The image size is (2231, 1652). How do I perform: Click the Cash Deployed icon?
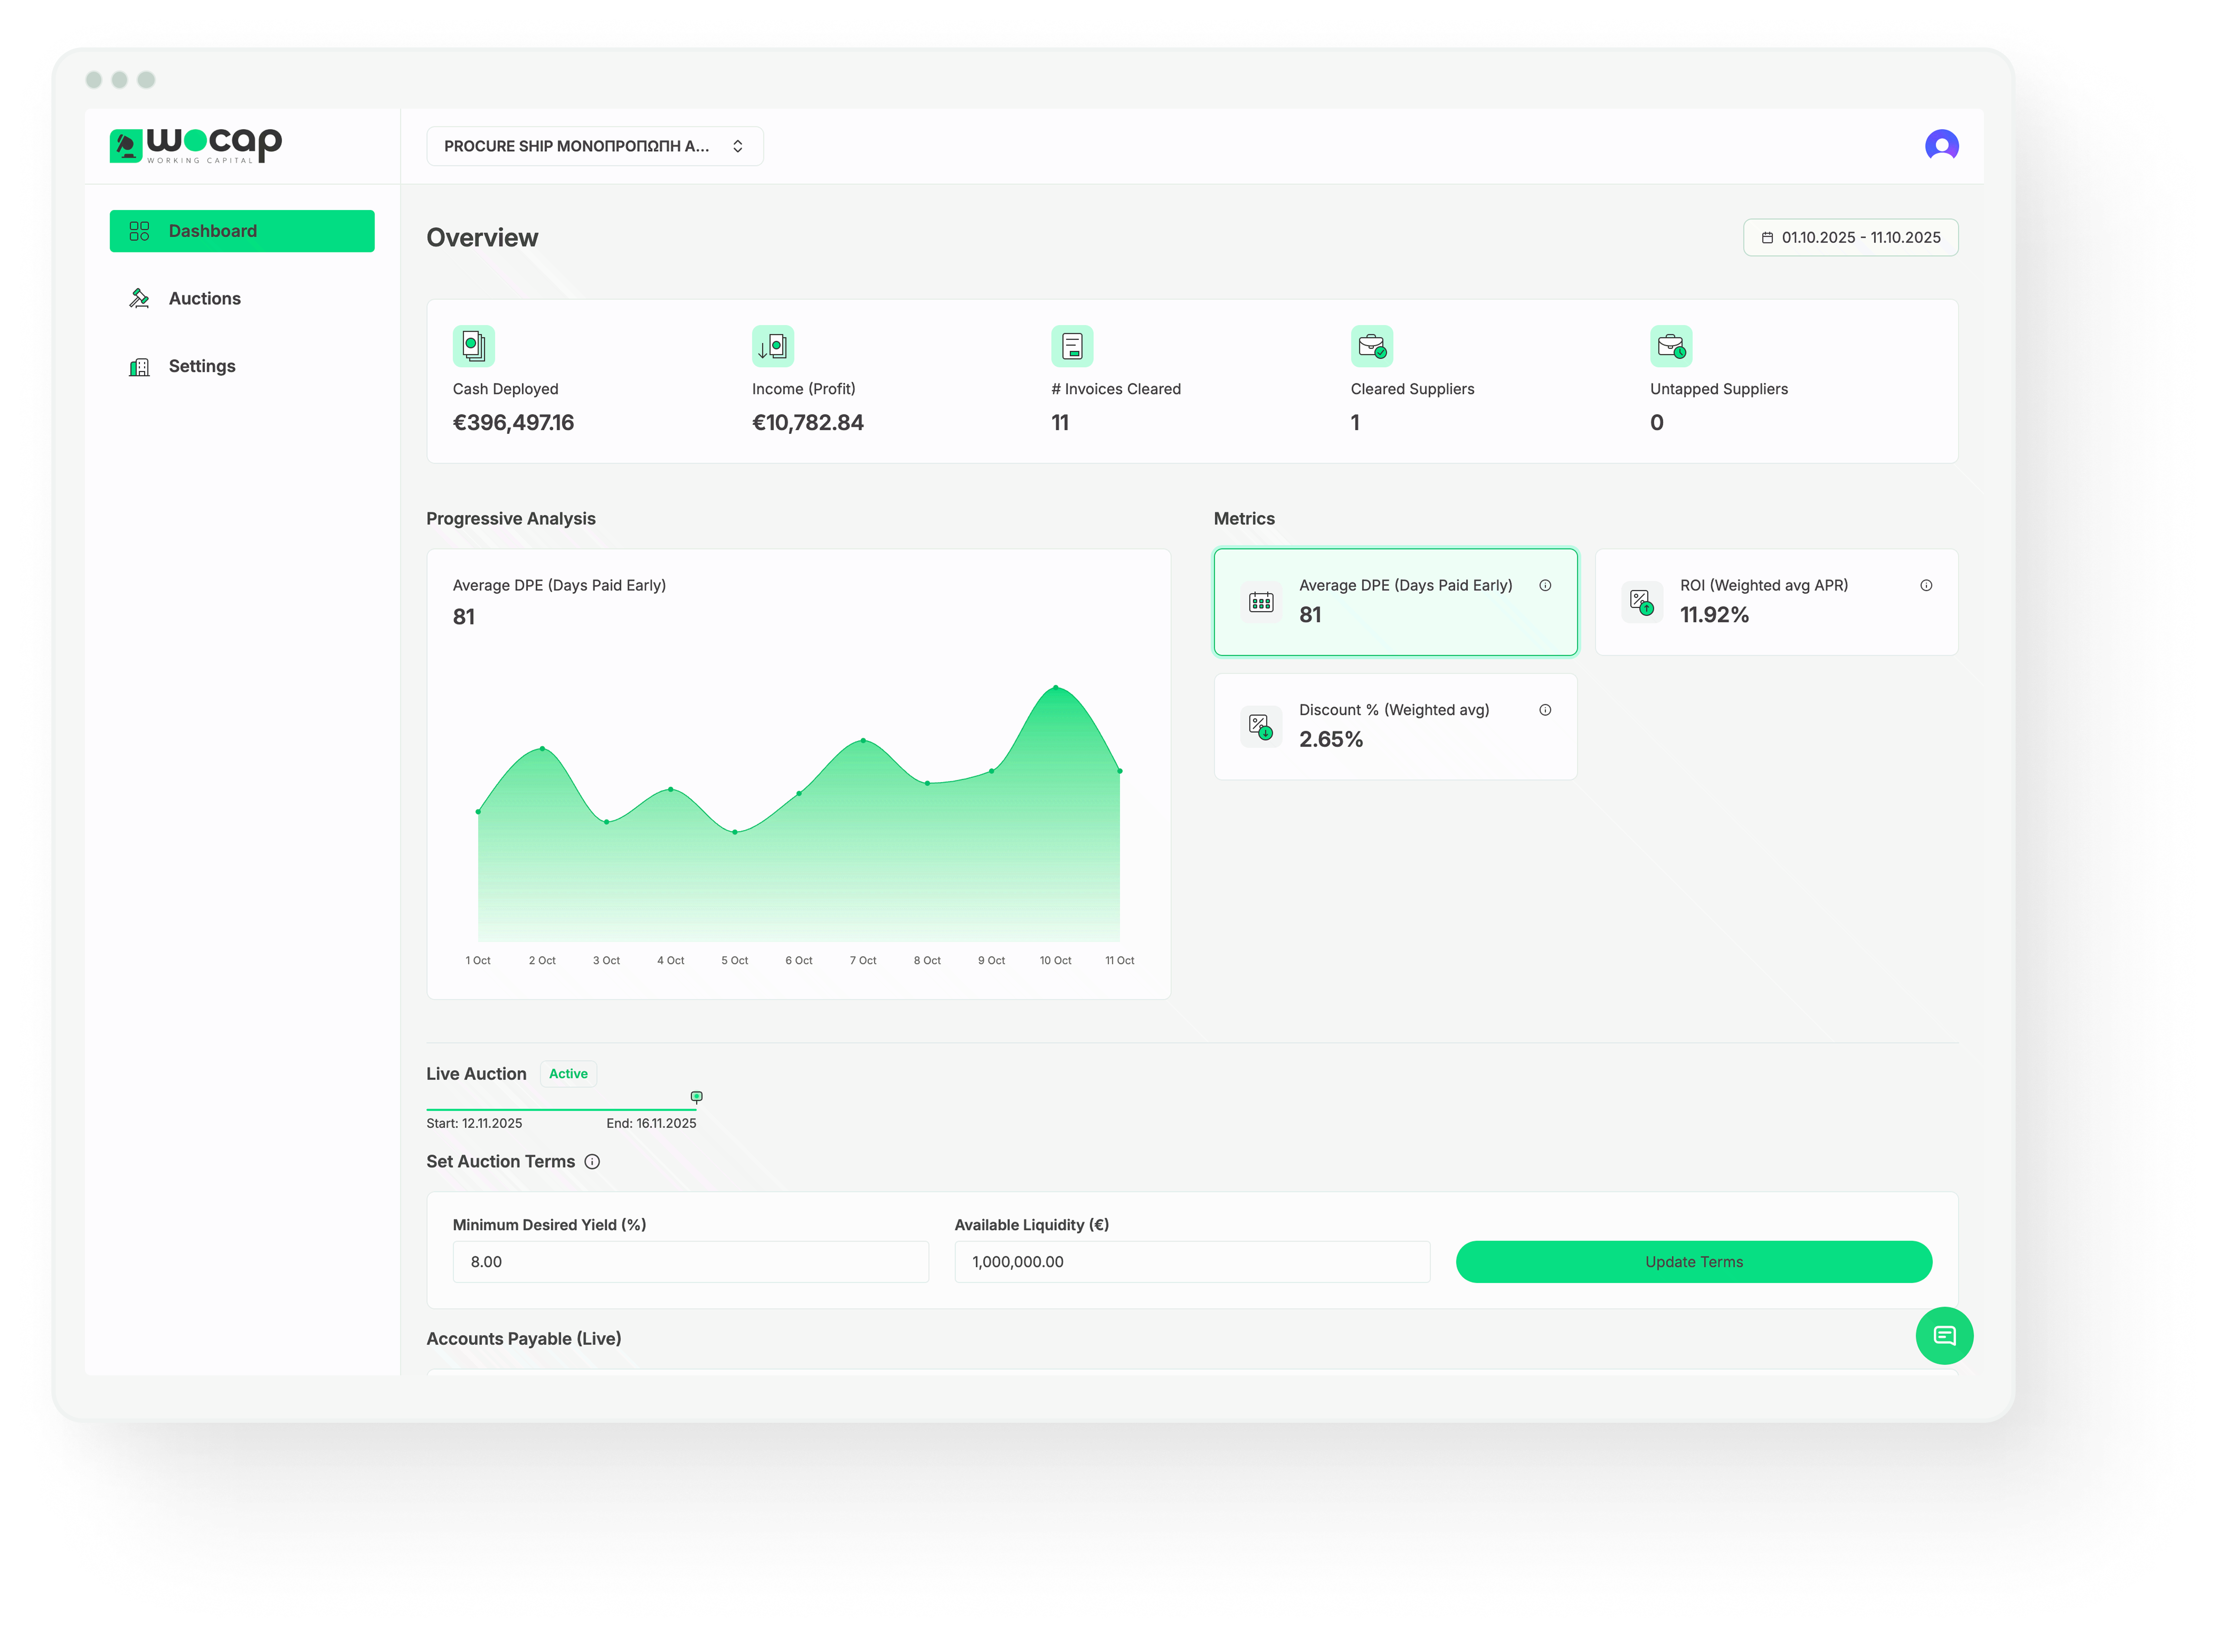tap(473, 346)
